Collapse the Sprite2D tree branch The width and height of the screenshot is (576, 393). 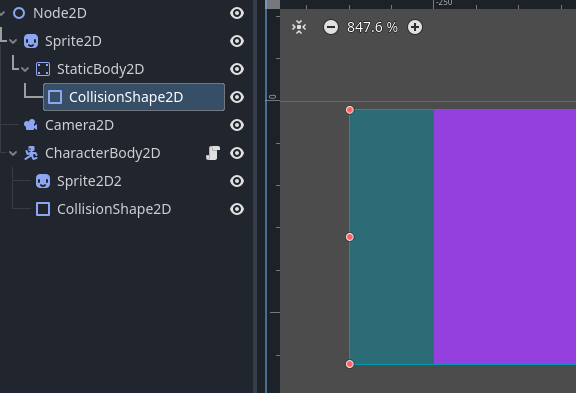coord(13,41)
